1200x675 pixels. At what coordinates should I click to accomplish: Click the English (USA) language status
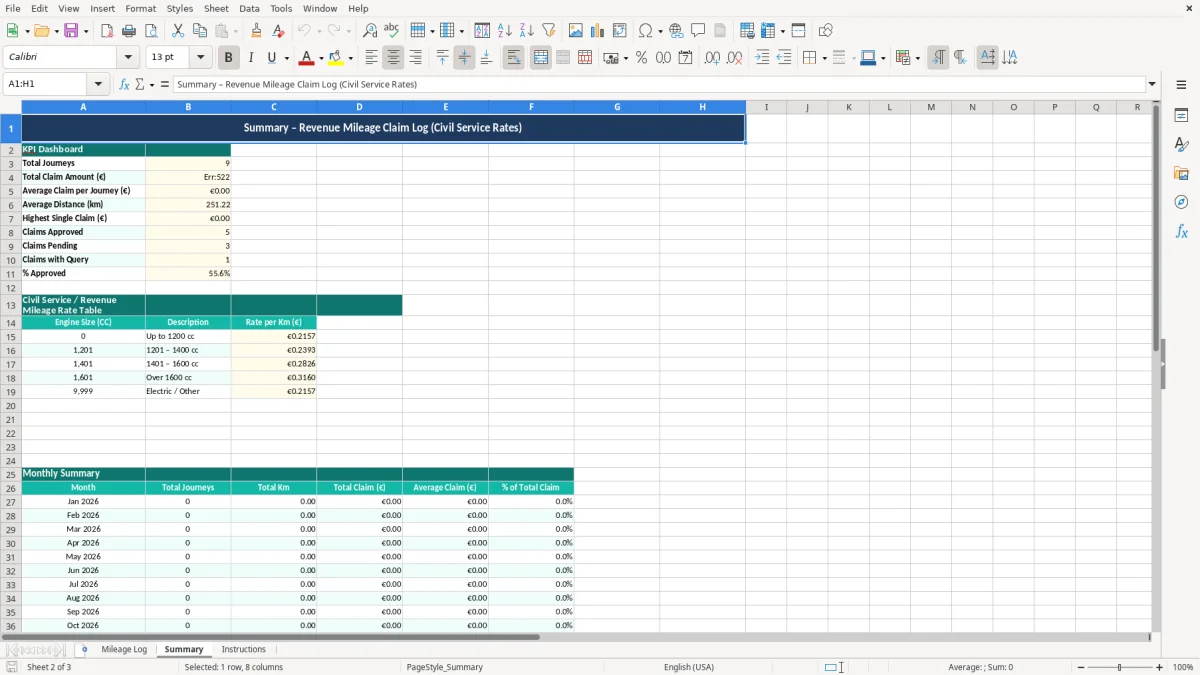pyautogui.click(x=689, y=667)
